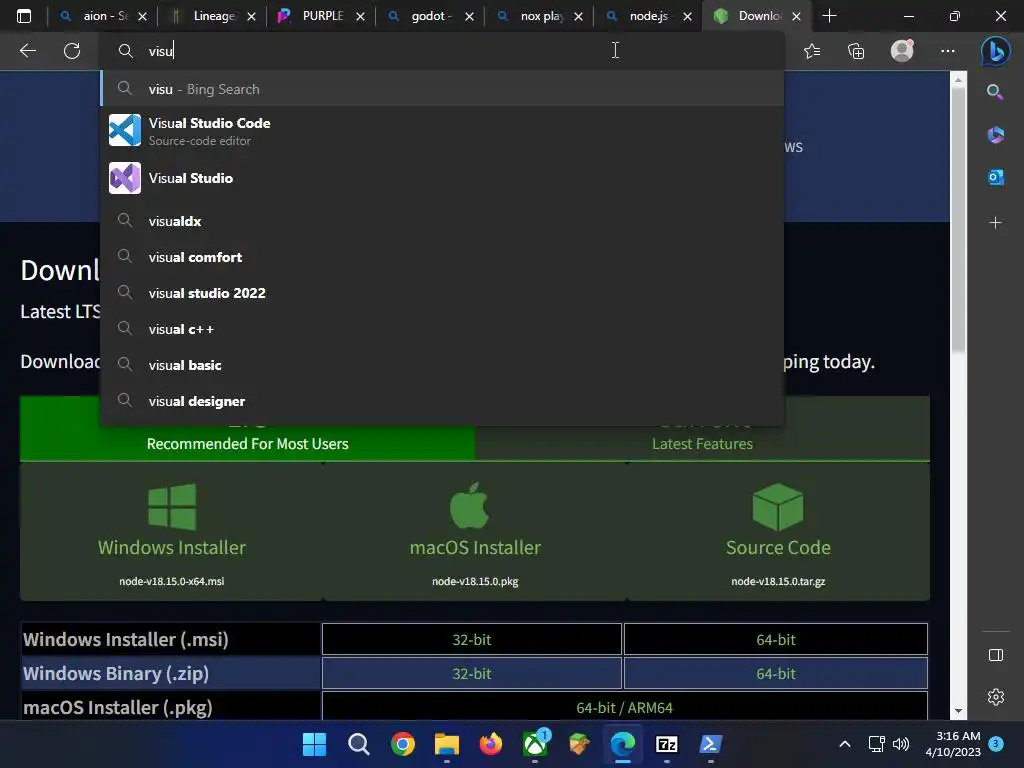Open Collections icon in toolbar
This screenshot has height=768, width=1024.
click(x=856, y=51)
